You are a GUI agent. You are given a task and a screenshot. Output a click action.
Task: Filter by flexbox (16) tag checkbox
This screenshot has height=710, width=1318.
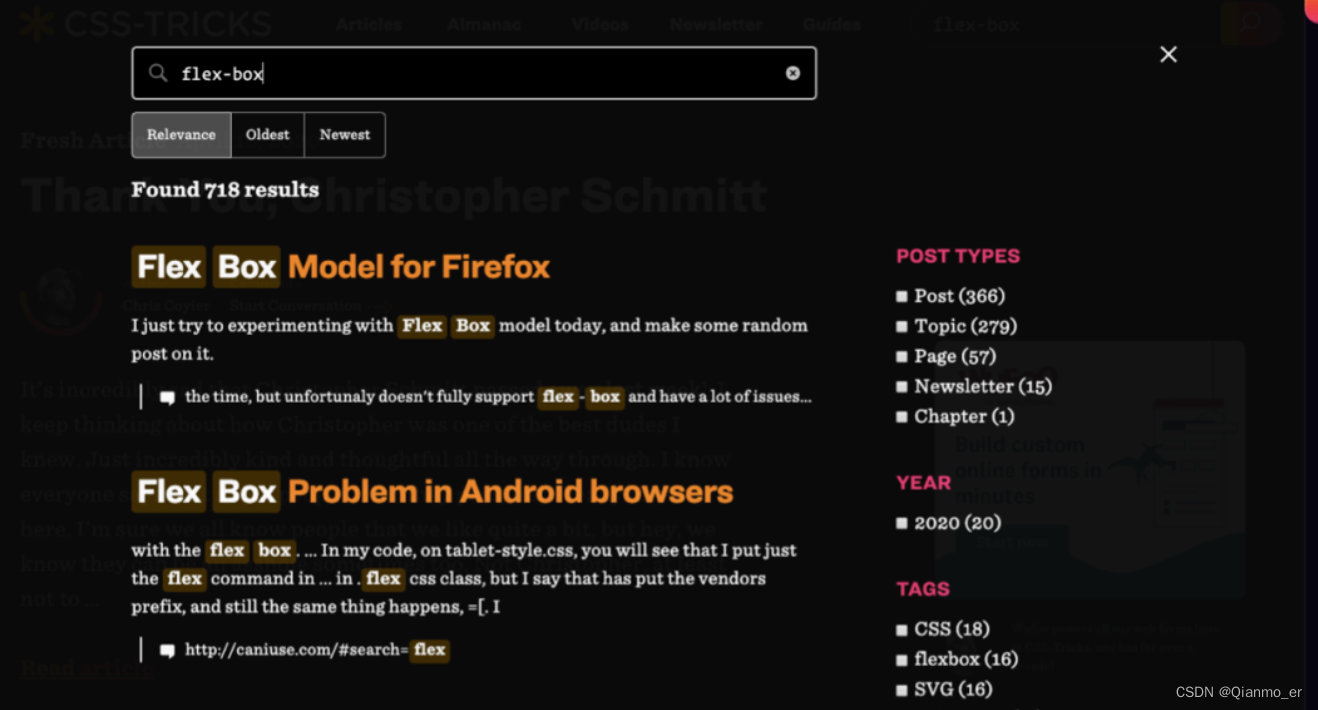pos(902,660)
